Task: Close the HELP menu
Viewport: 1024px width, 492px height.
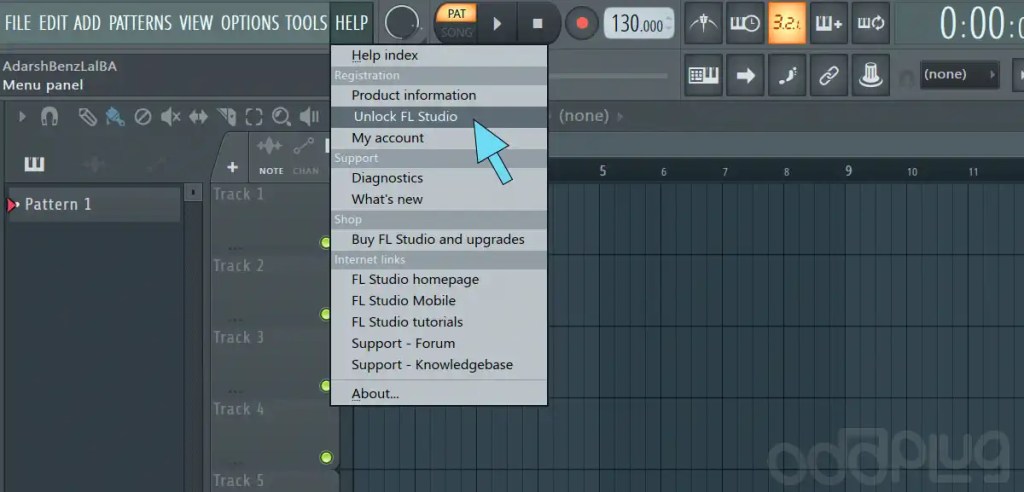Action: coord(351,23)
